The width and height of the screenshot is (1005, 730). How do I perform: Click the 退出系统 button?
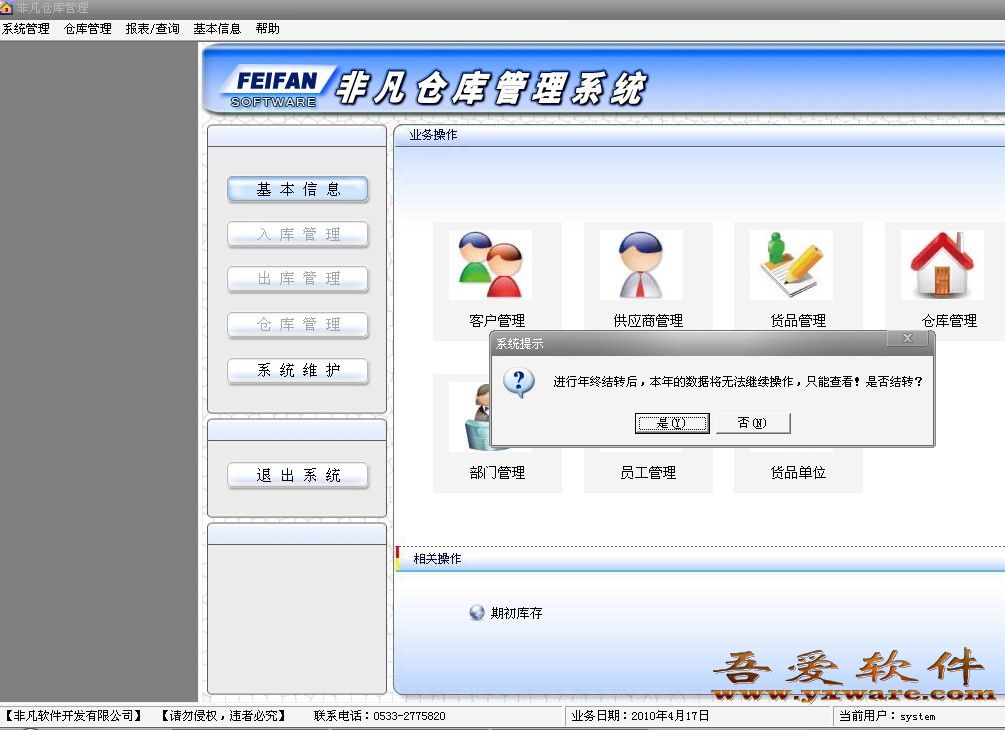pos(298,476)
